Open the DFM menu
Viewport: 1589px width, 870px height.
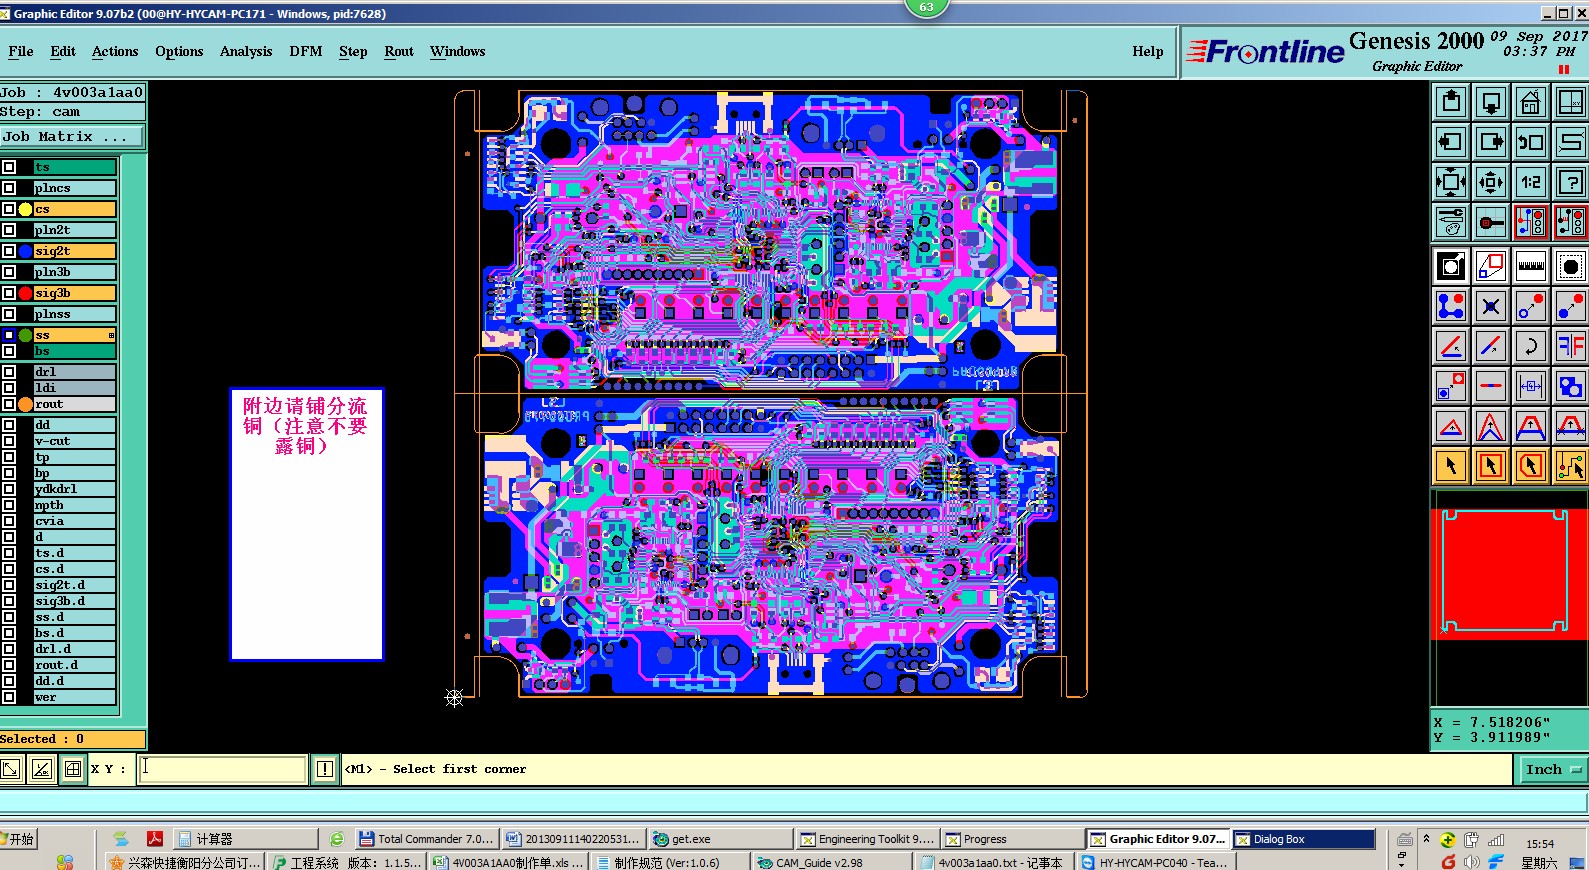[x=306, y=51]
